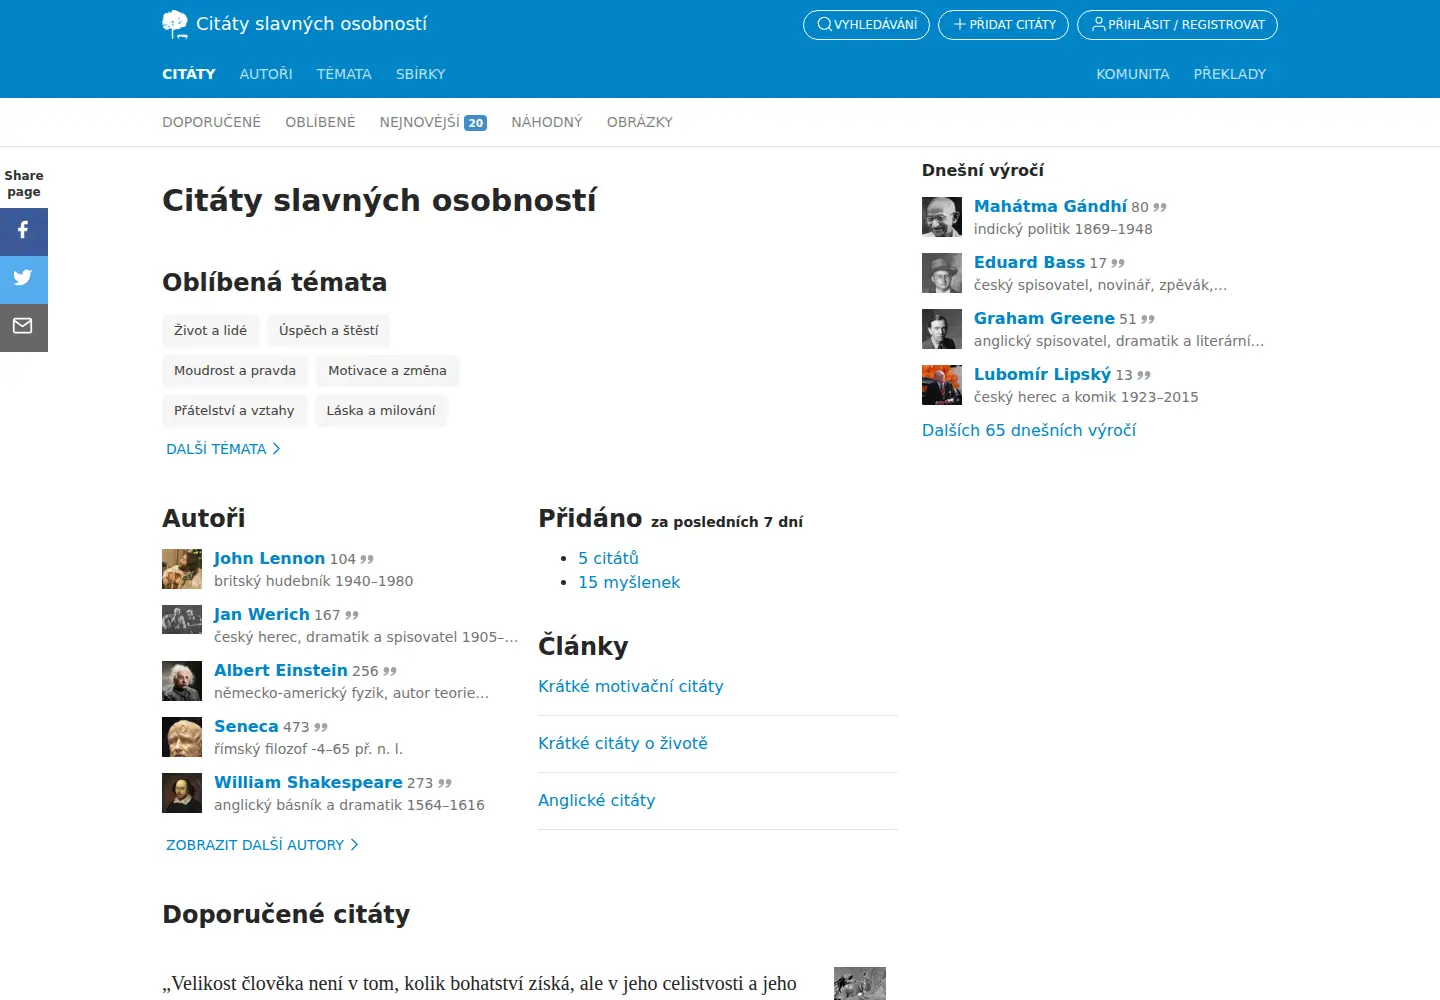The image size is (1440, 1000).
Task: Open the Seneca author link
Action: tap(246, 726)
